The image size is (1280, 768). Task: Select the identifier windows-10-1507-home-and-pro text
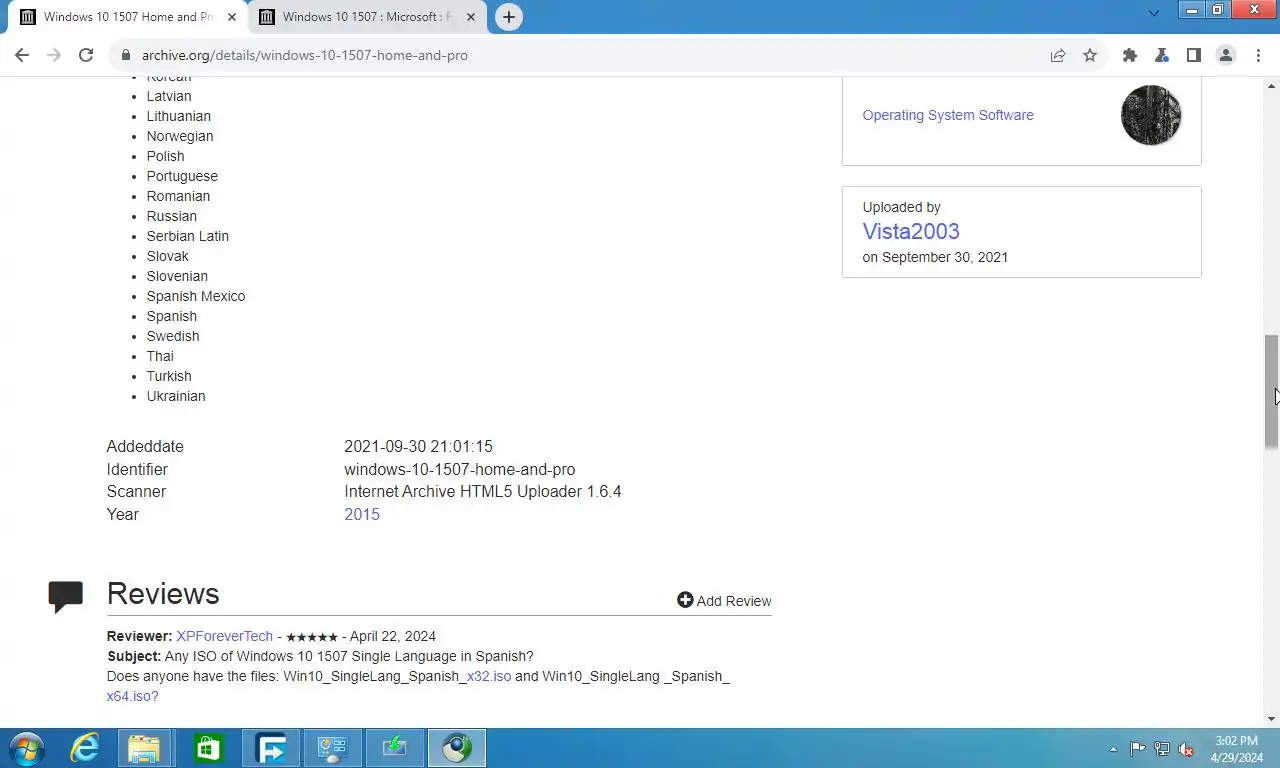click(460, 469)
